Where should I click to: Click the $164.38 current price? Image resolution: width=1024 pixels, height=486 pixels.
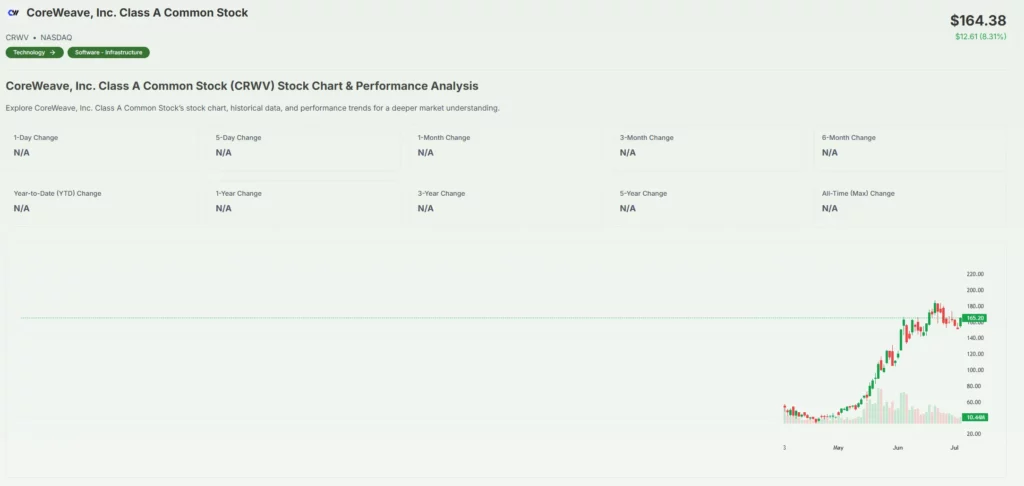[x=977, y=18]
